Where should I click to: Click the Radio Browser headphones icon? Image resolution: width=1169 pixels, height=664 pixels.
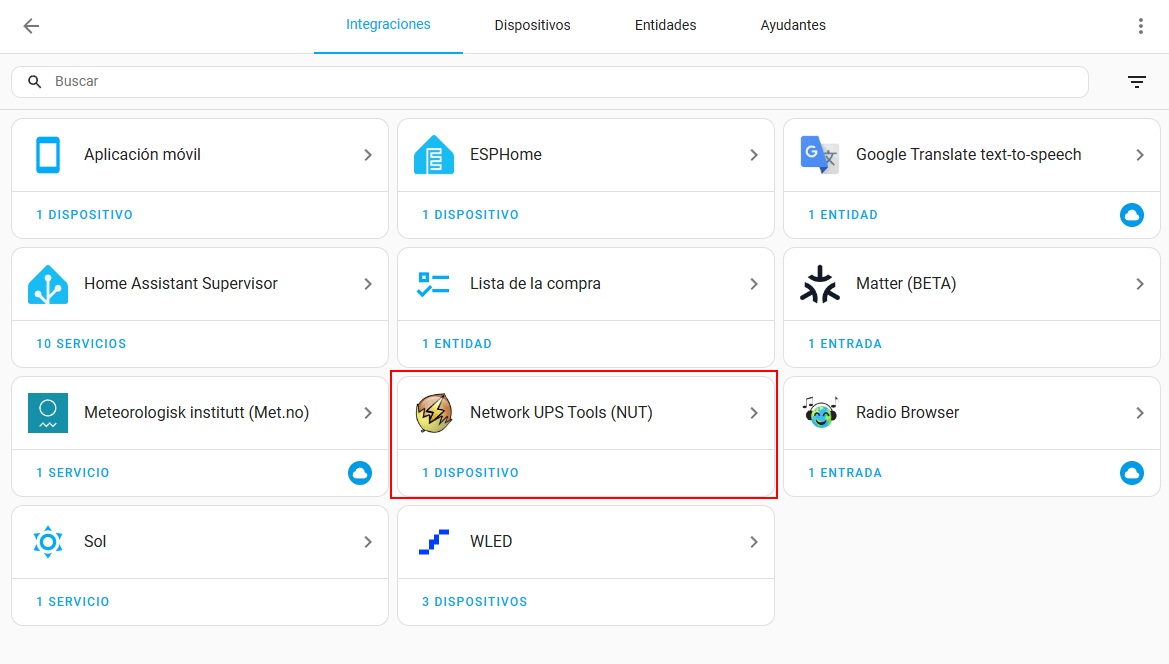click(x=820, y=413)
